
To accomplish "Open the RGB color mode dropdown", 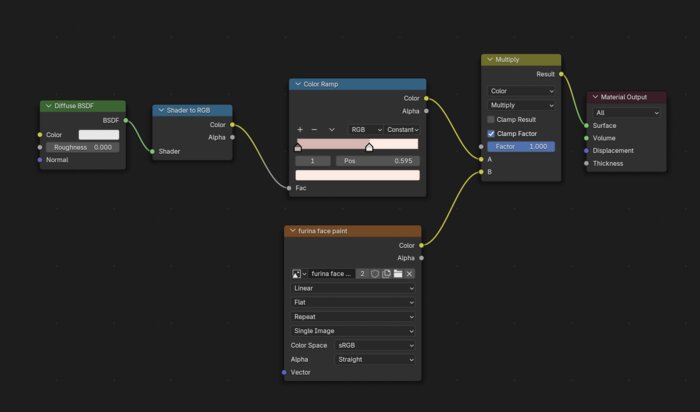I will 366,129.
